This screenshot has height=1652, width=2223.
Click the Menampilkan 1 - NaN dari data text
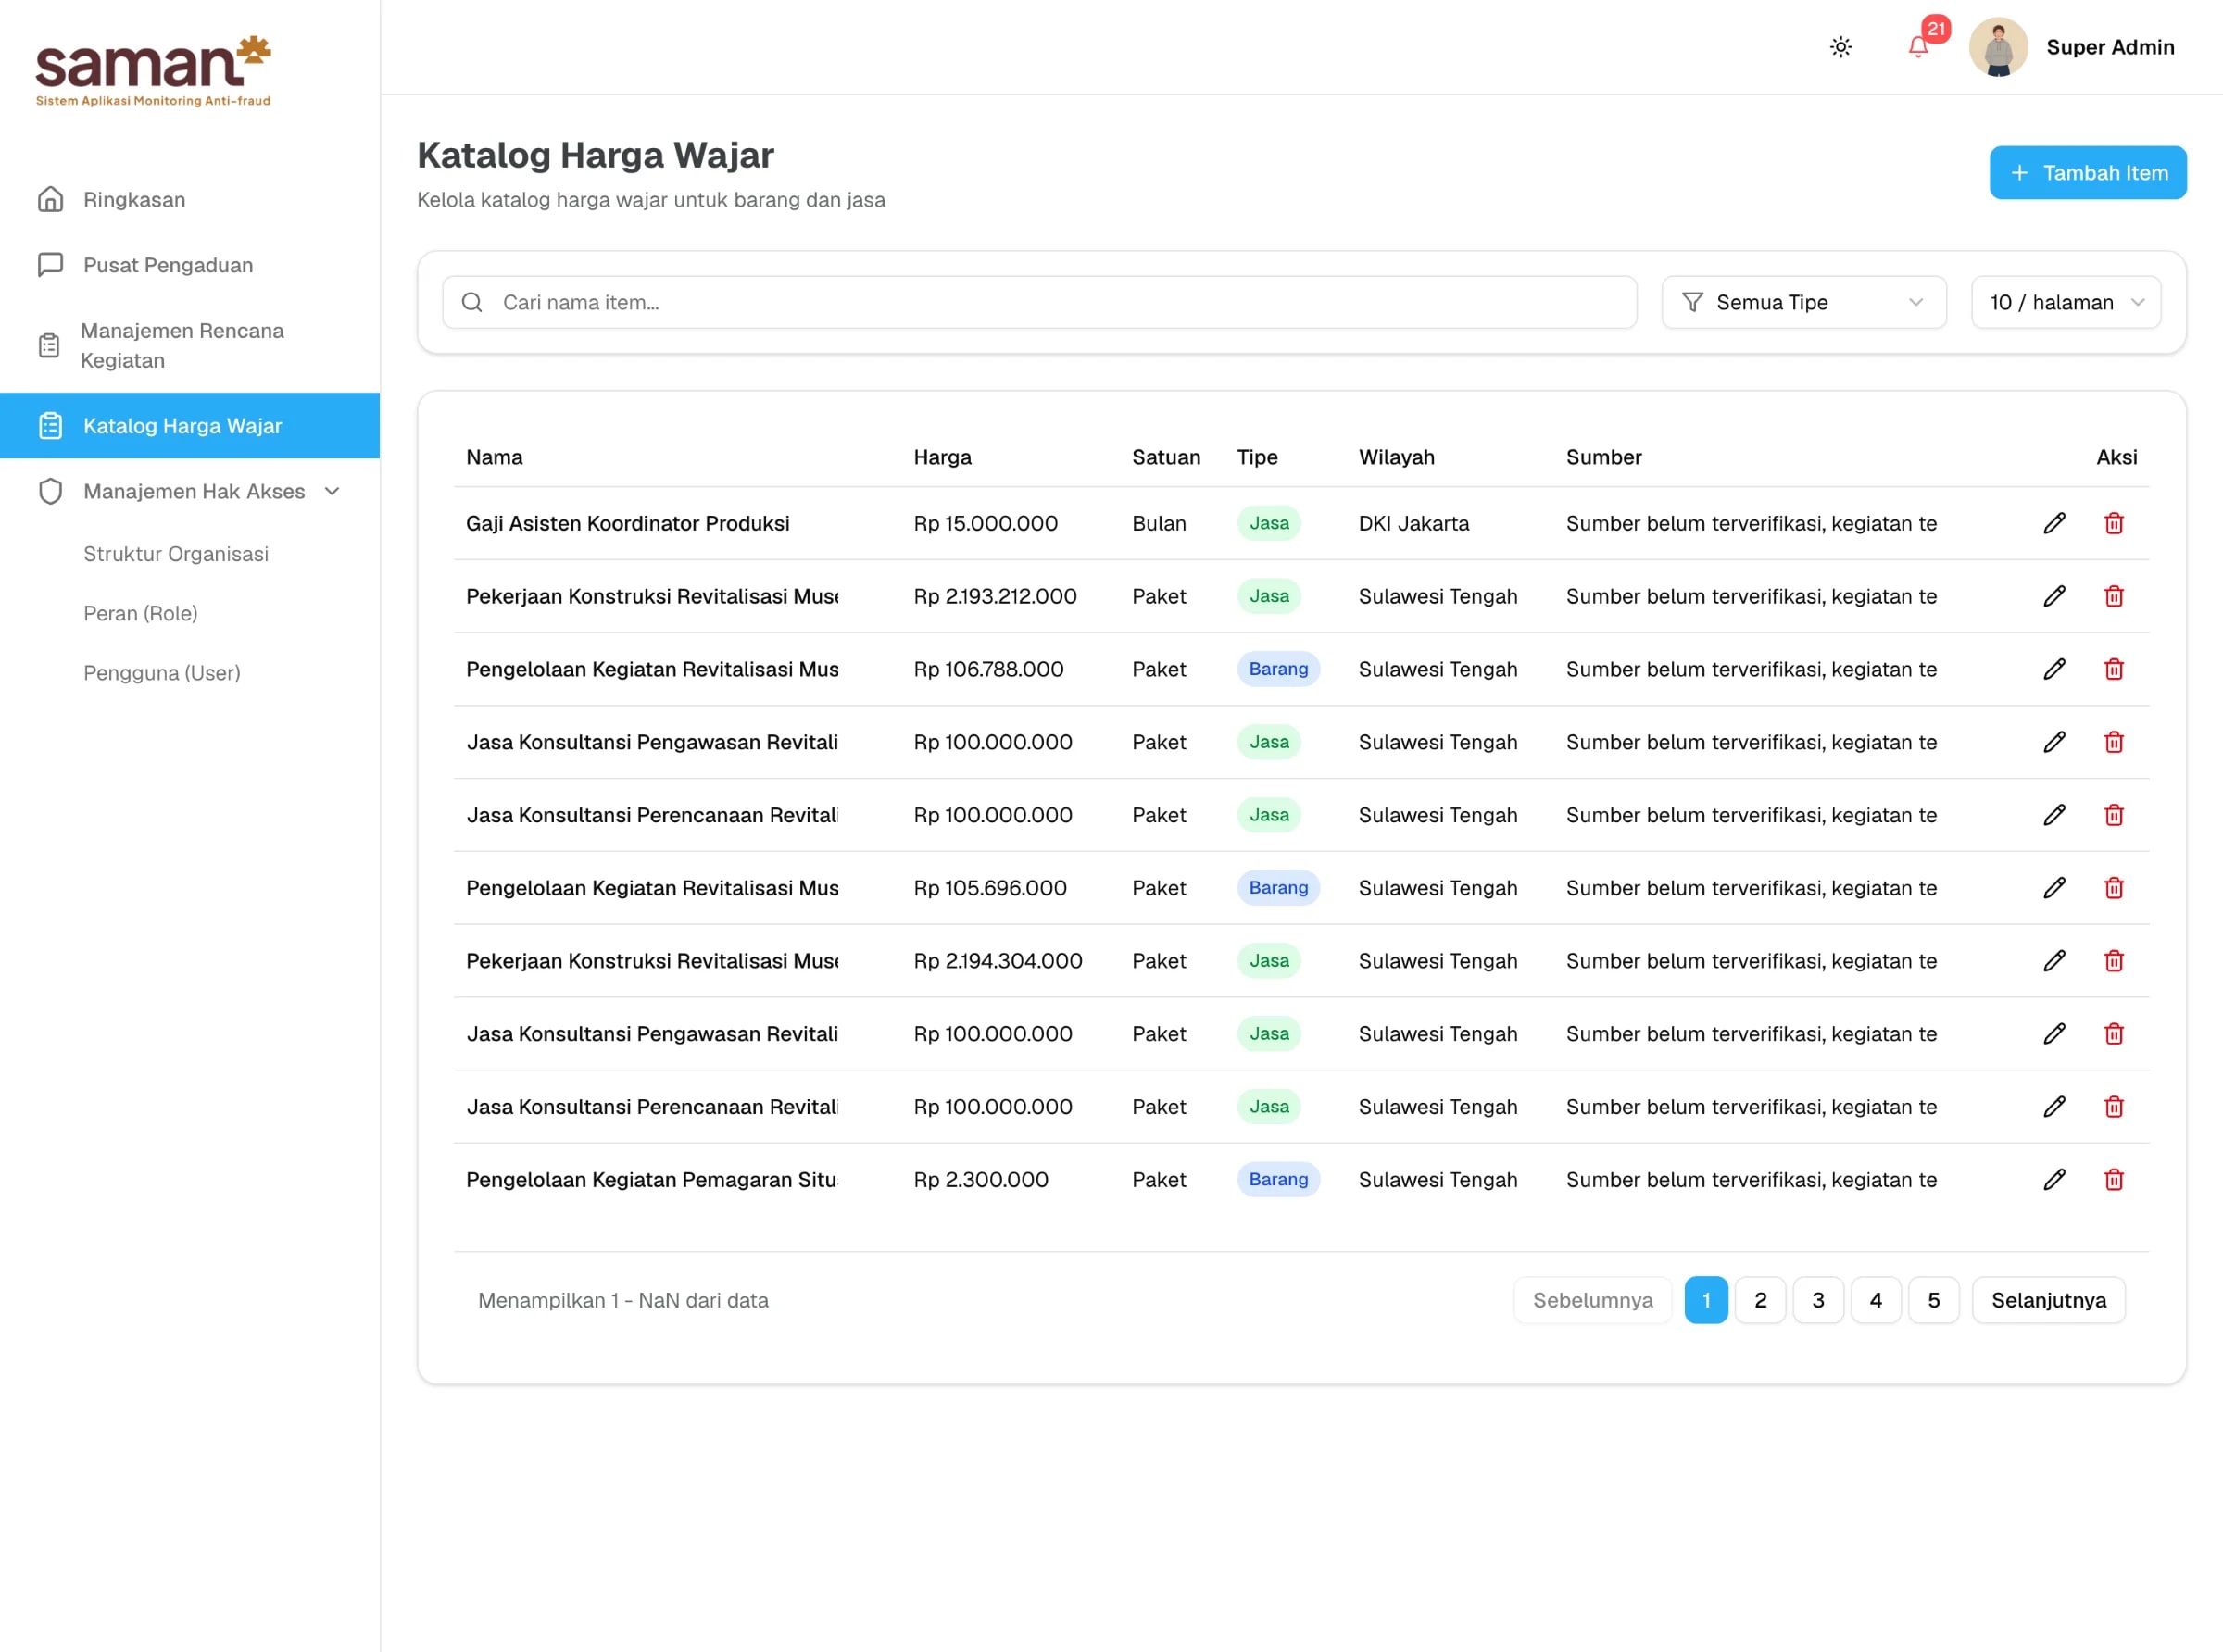click(x=623, y=1300)
